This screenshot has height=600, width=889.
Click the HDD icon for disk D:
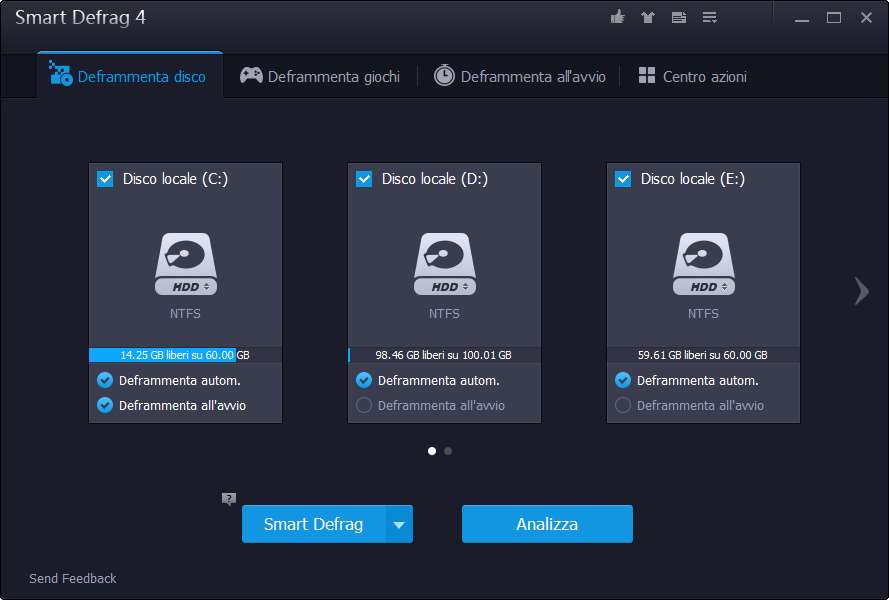(444, 264)
